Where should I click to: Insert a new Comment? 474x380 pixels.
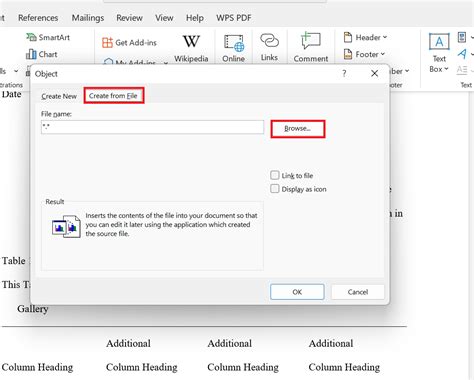click(311, 47)
